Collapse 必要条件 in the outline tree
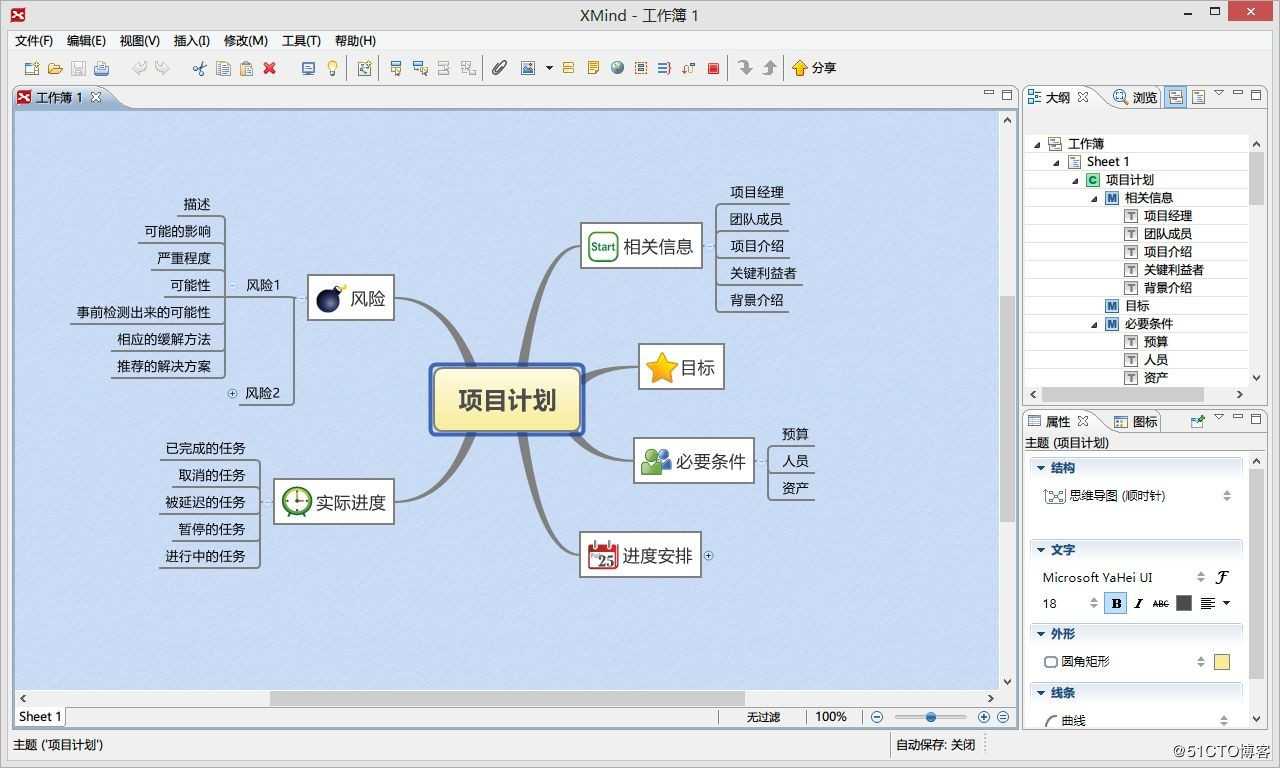The height and width of the screenshot is (768, 1280). [1094, 324]
